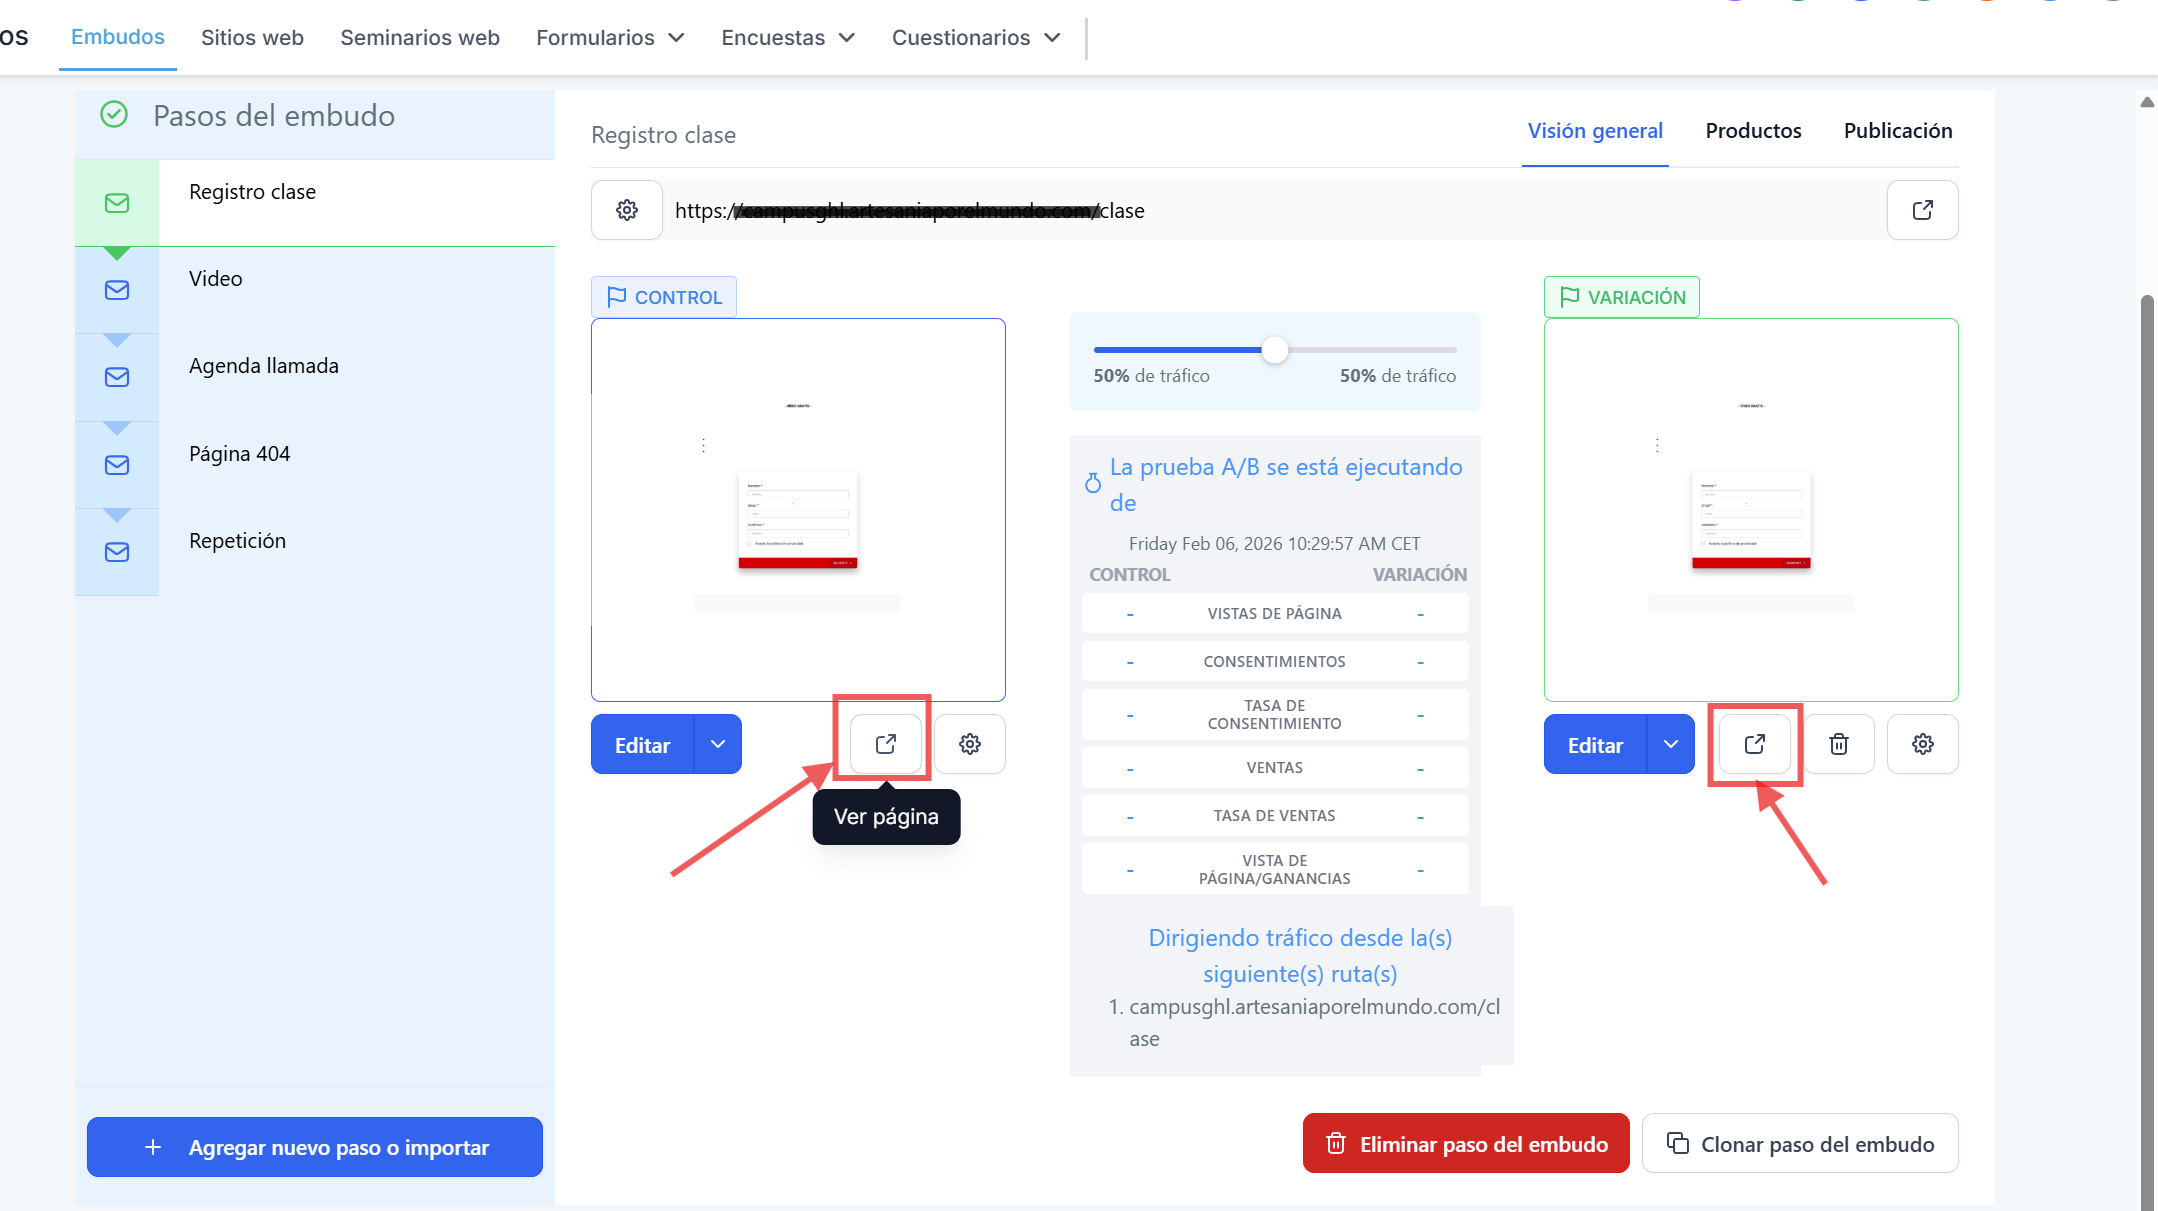
Task: Delete the variation with trash icon
Action: click(x=1838, y=744)
